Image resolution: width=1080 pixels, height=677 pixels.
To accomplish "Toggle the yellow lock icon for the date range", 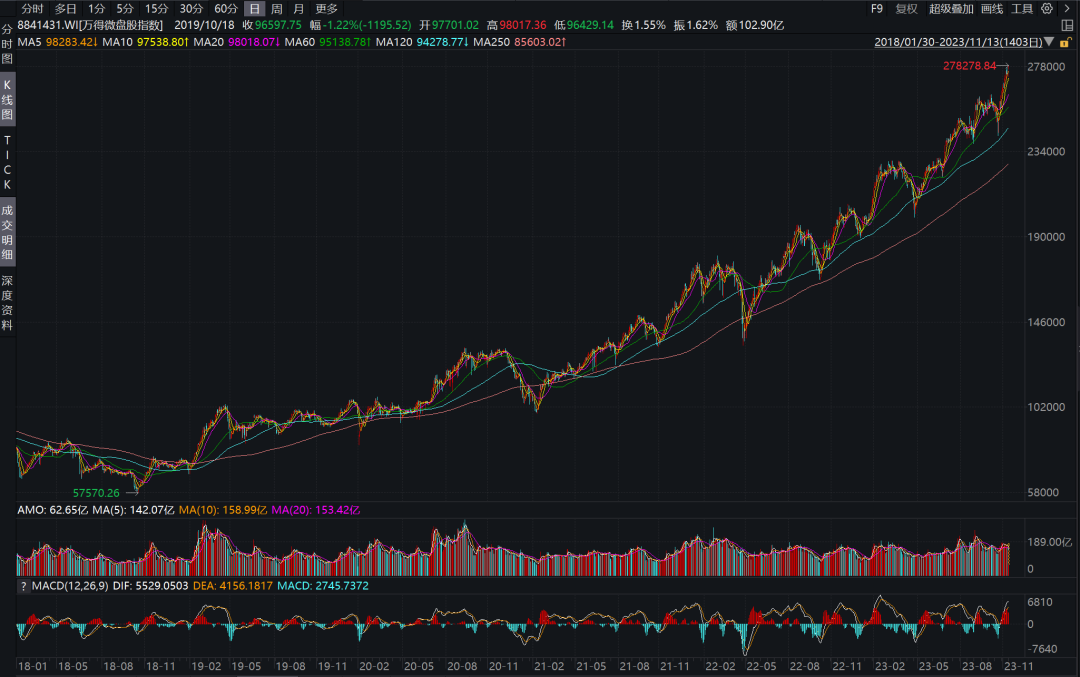I will coord(1065,43).
